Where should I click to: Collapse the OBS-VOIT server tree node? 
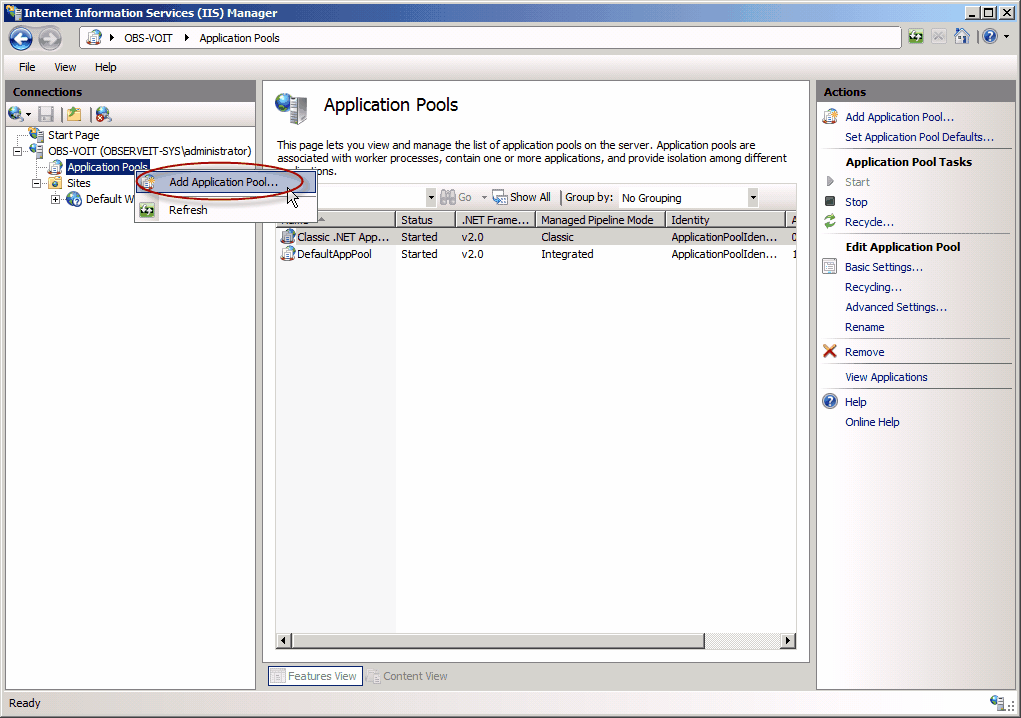coord(18,151)
